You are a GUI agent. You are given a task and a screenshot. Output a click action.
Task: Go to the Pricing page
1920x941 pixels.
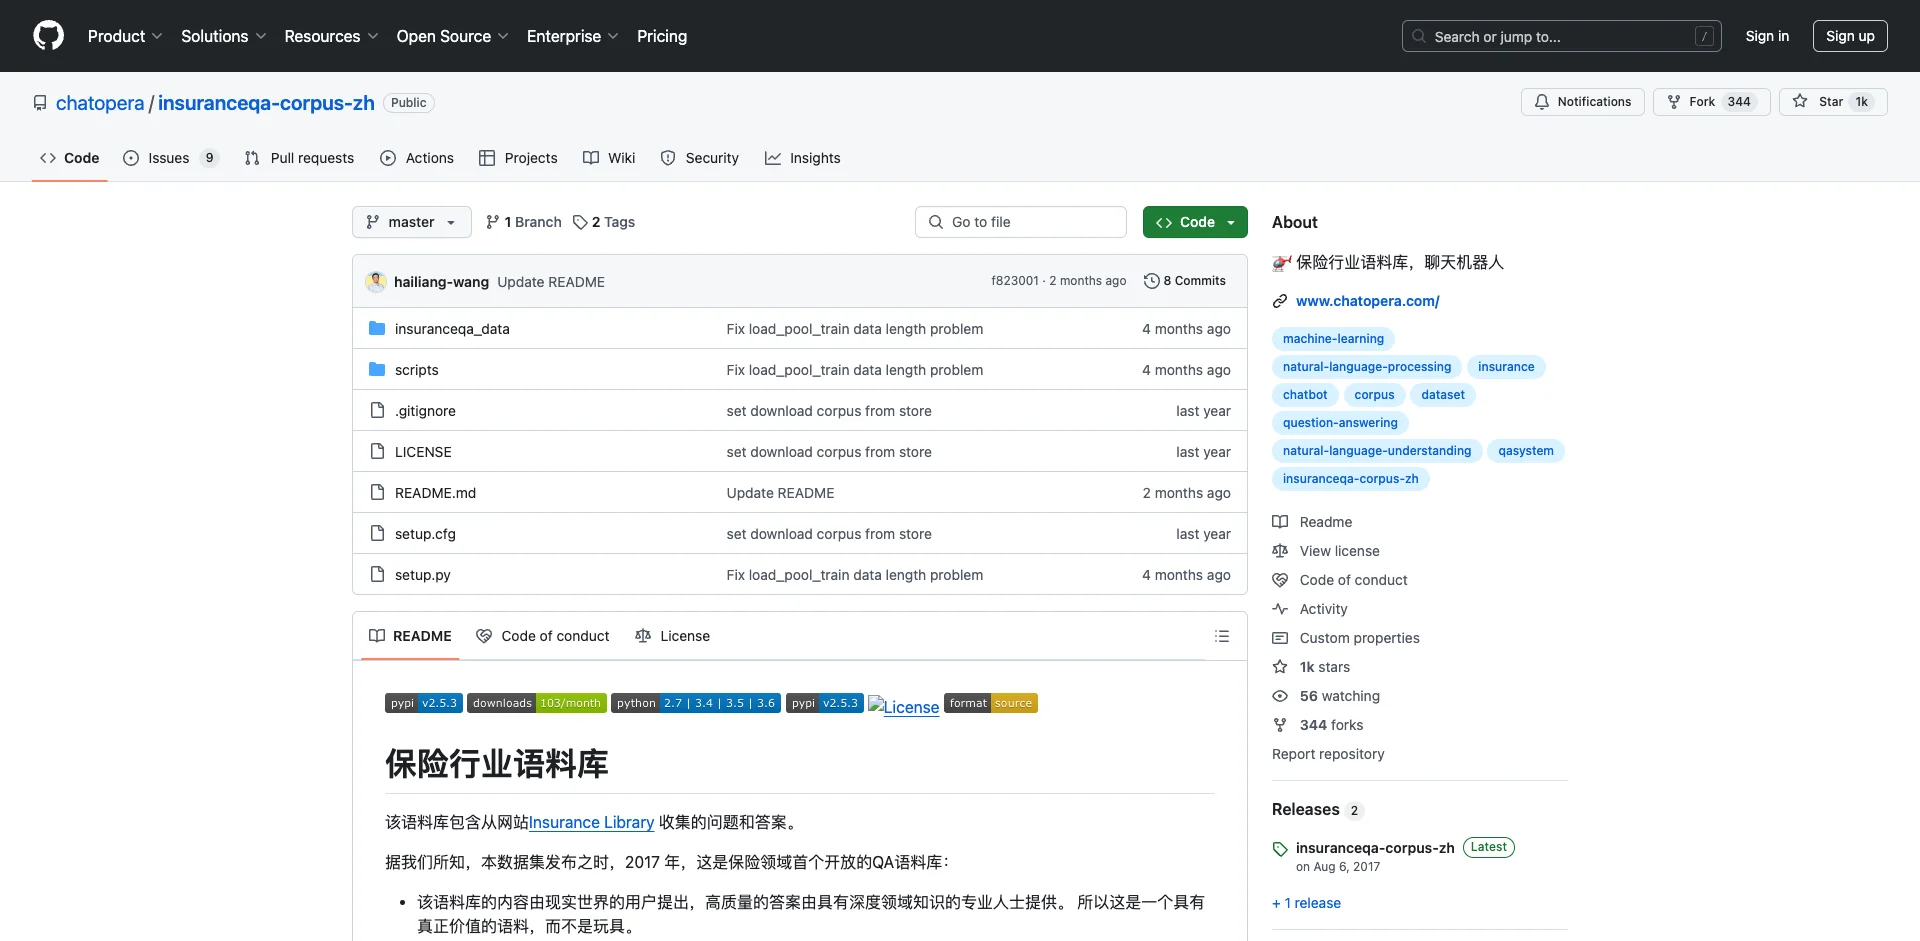(662, 36)
